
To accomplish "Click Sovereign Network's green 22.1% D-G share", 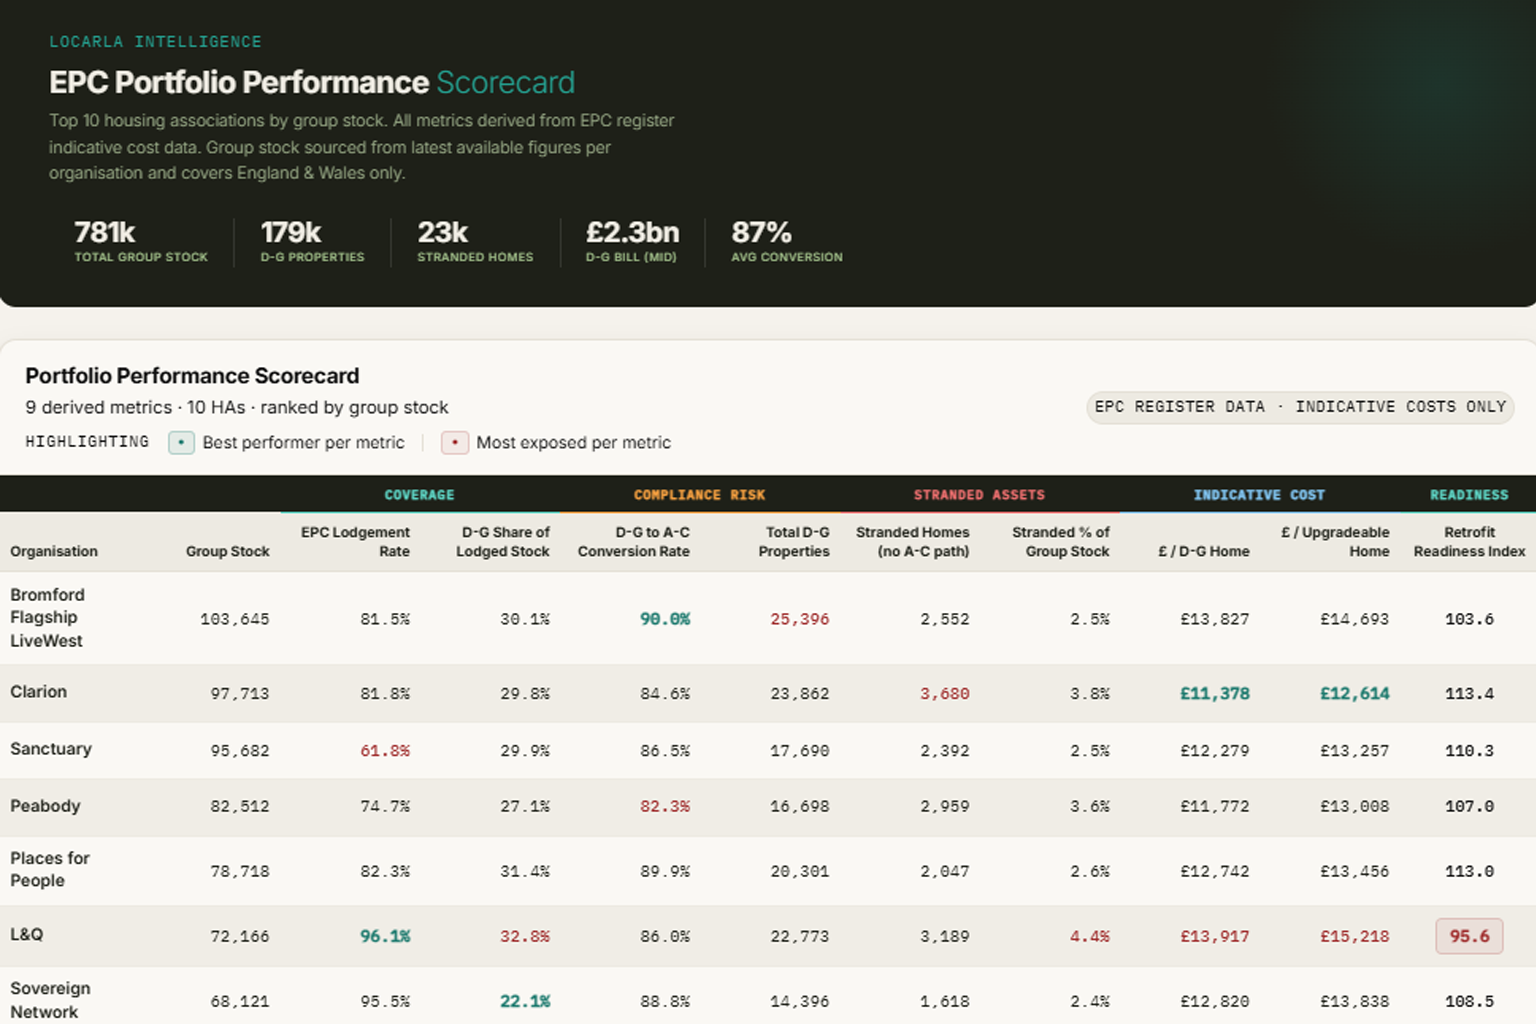I will (525, 1002).
